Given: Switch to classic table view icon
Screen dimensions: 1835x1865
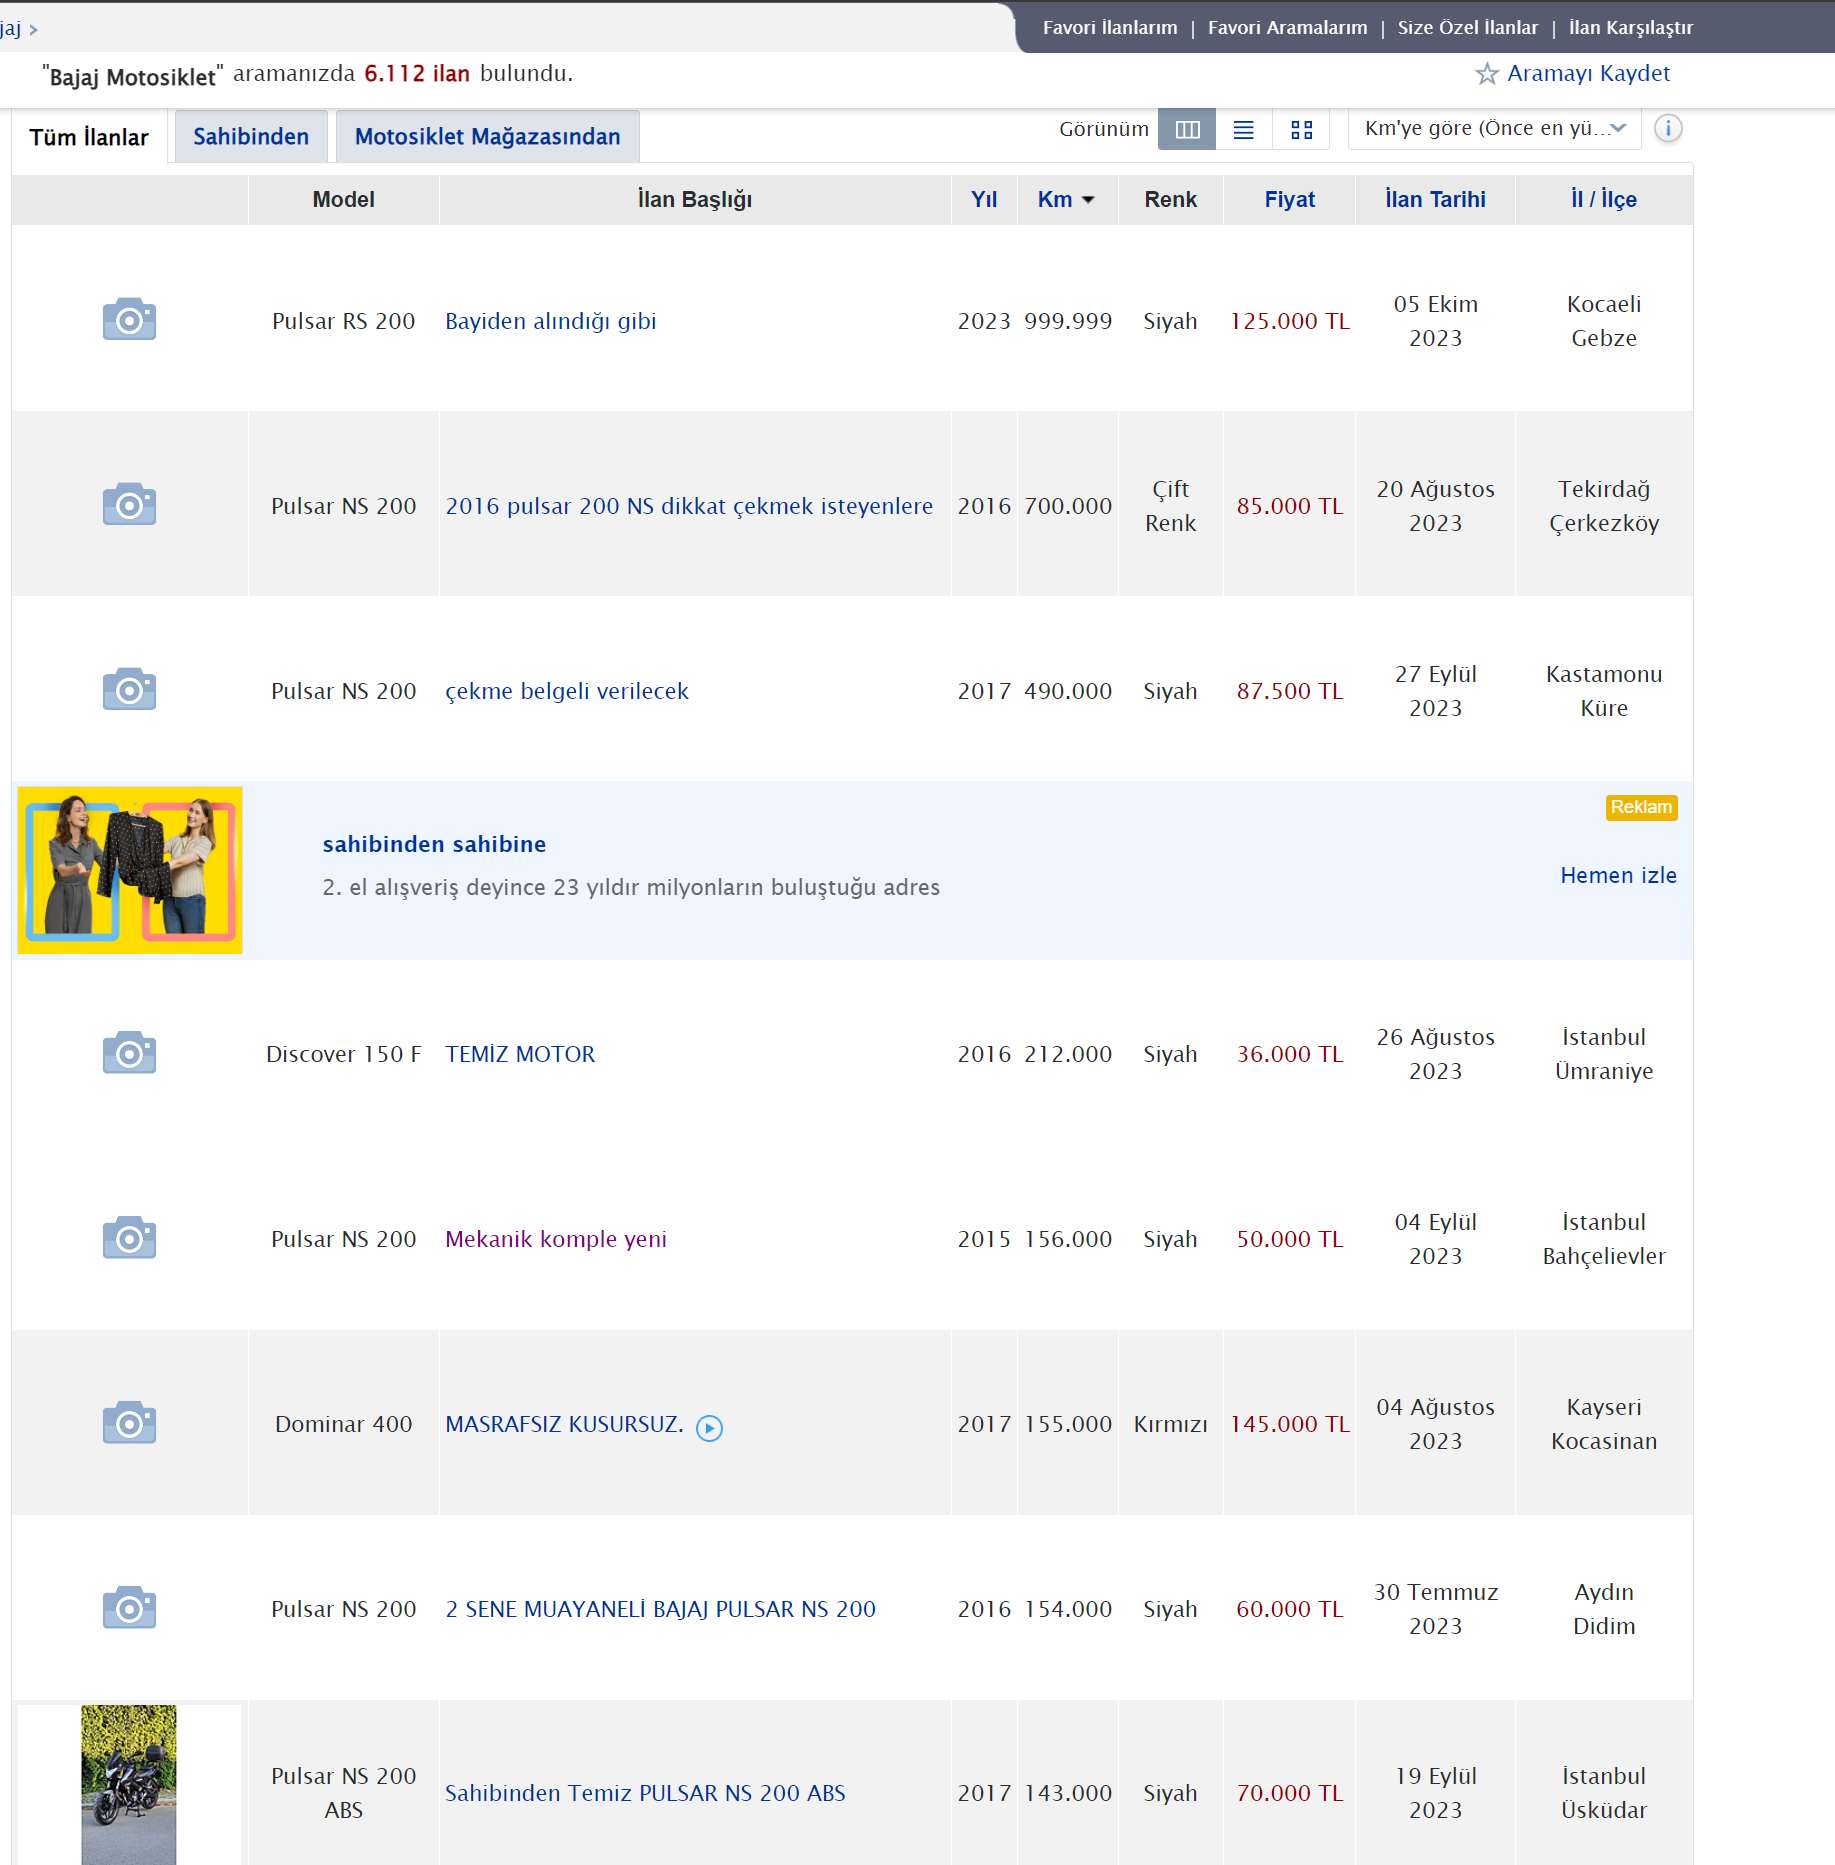Looking at the screenshot, I should [x=1187, y=130].
